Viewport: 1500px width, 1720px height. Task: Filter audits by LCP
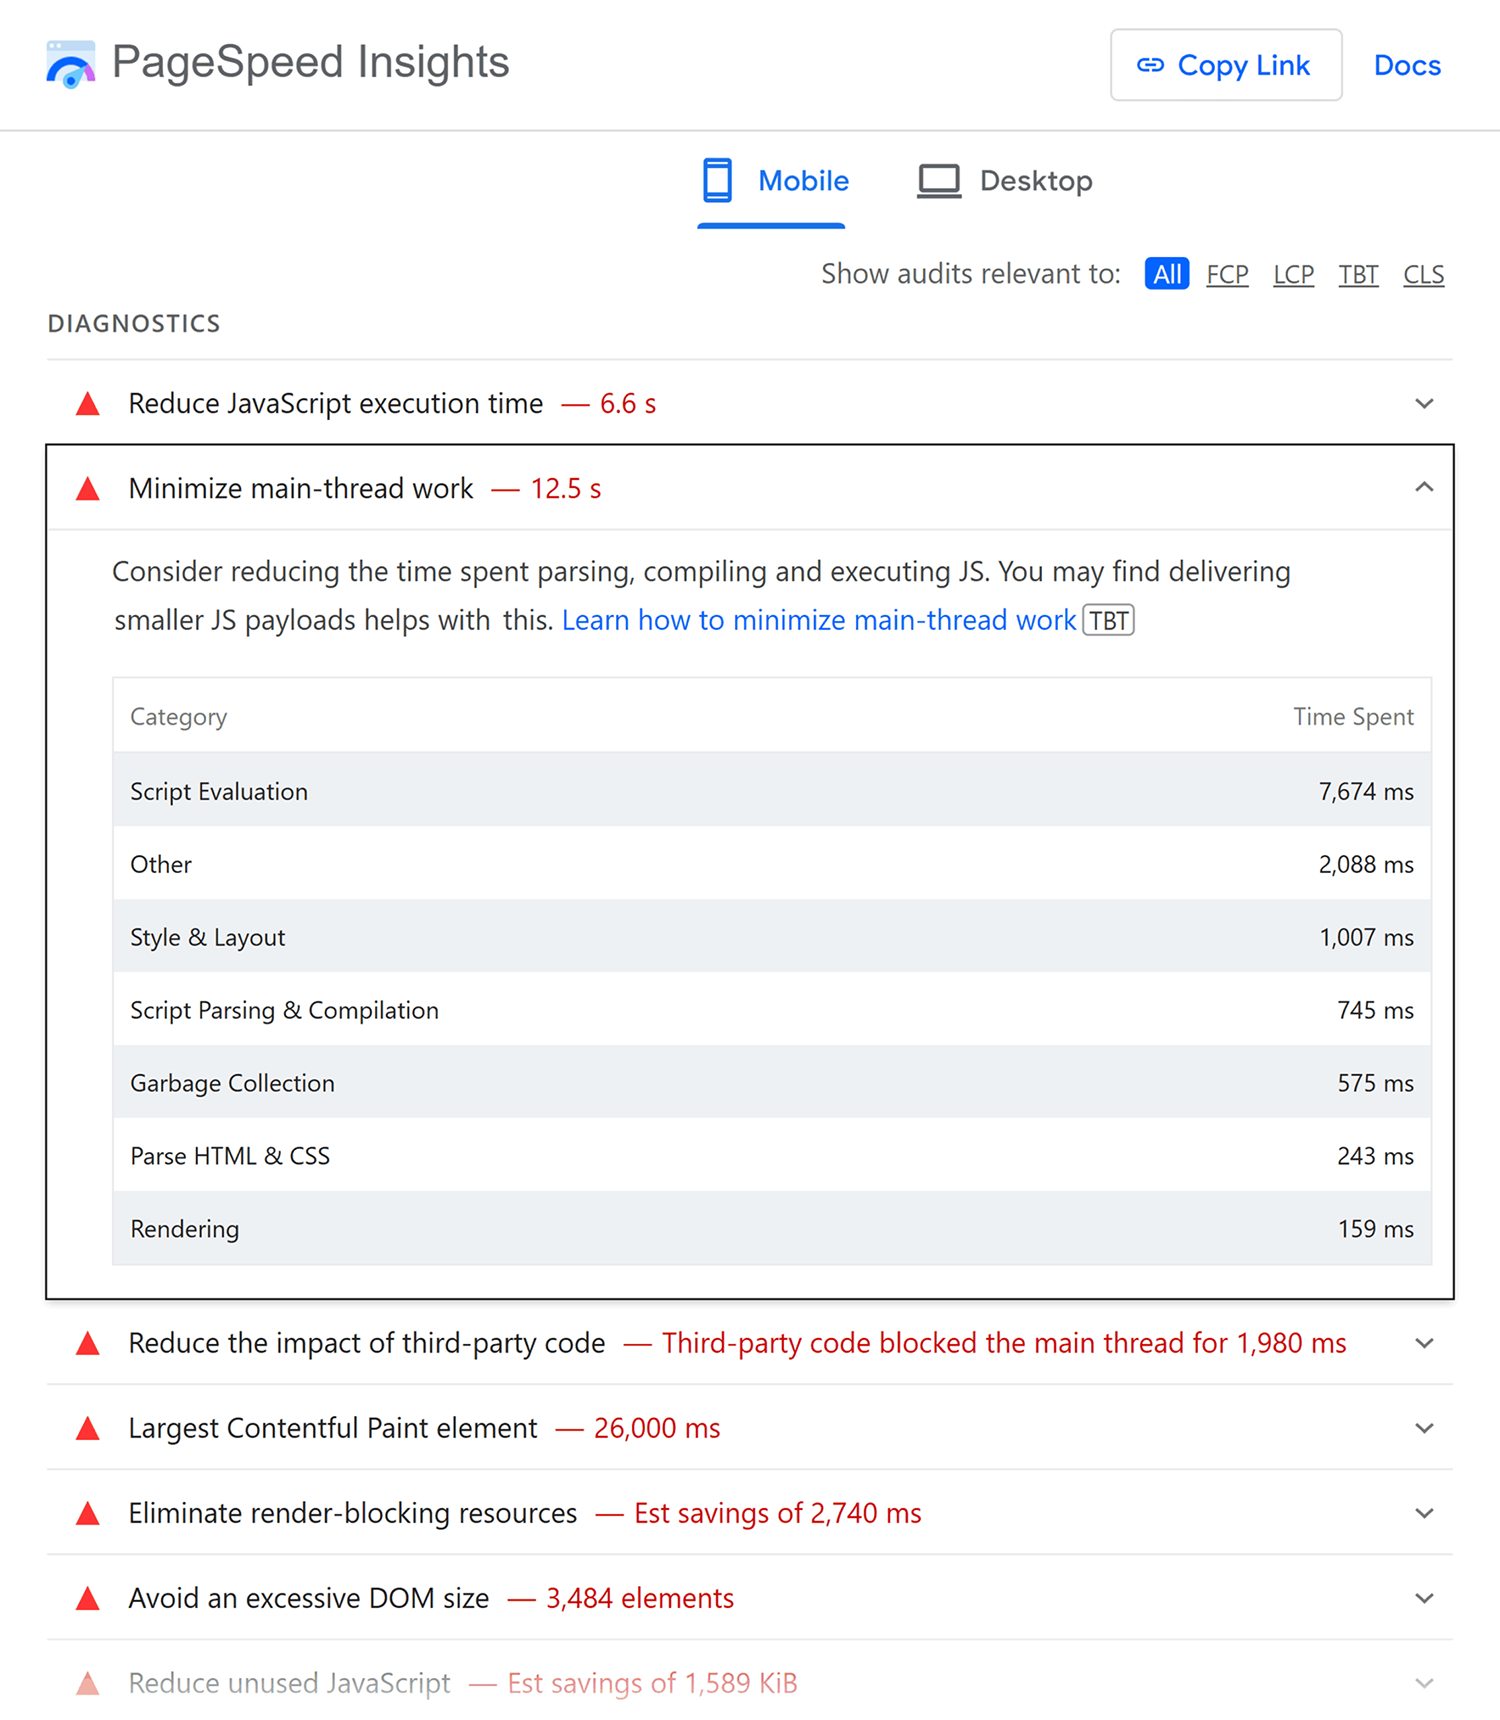pos(1293,275)
